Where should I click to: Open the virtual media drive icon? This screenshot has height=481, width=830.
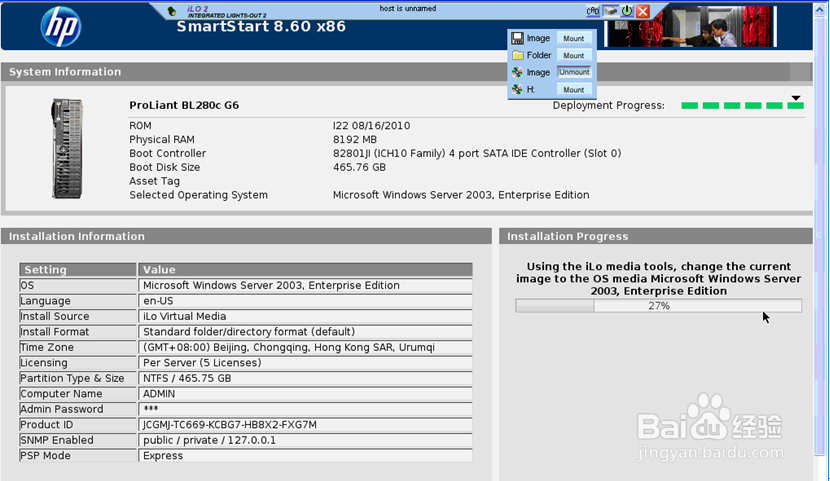610,11
